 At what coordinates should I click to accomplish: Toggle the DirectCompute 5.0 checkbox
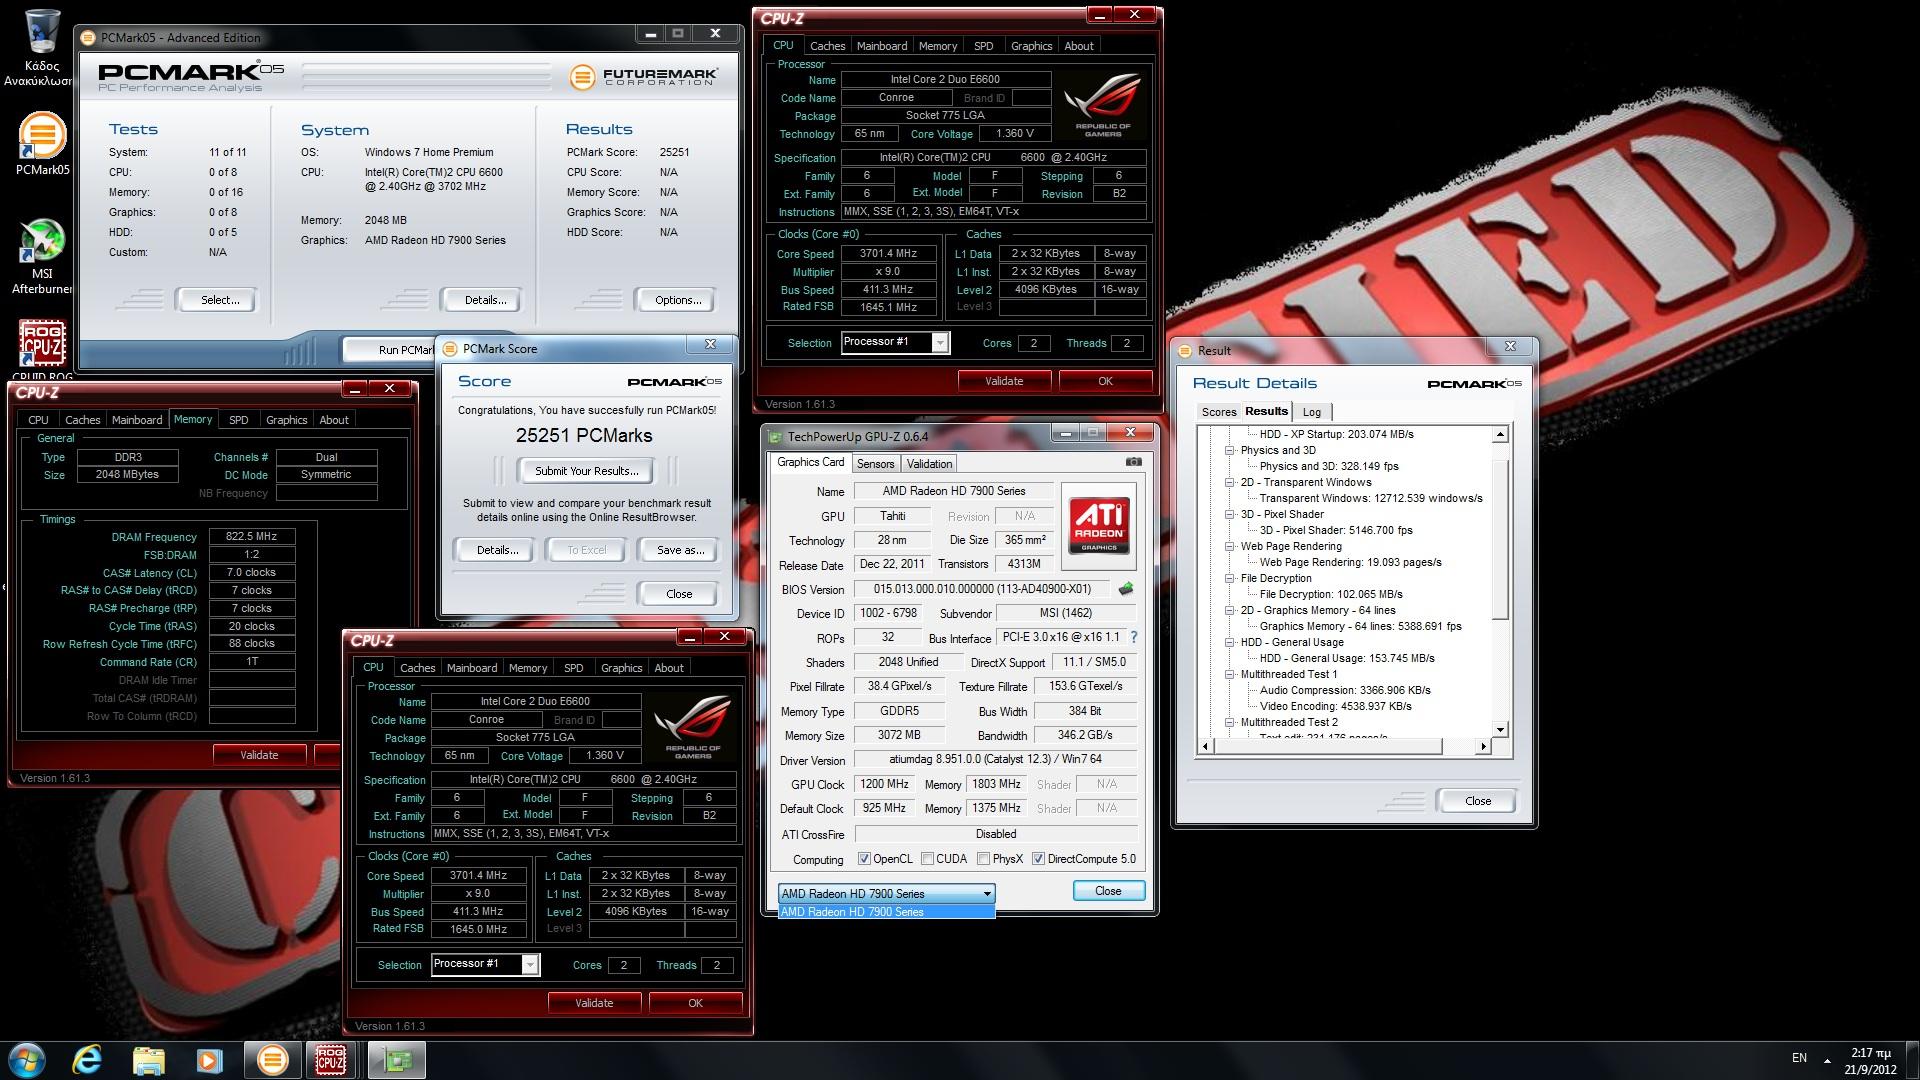tap(1039, 859)
